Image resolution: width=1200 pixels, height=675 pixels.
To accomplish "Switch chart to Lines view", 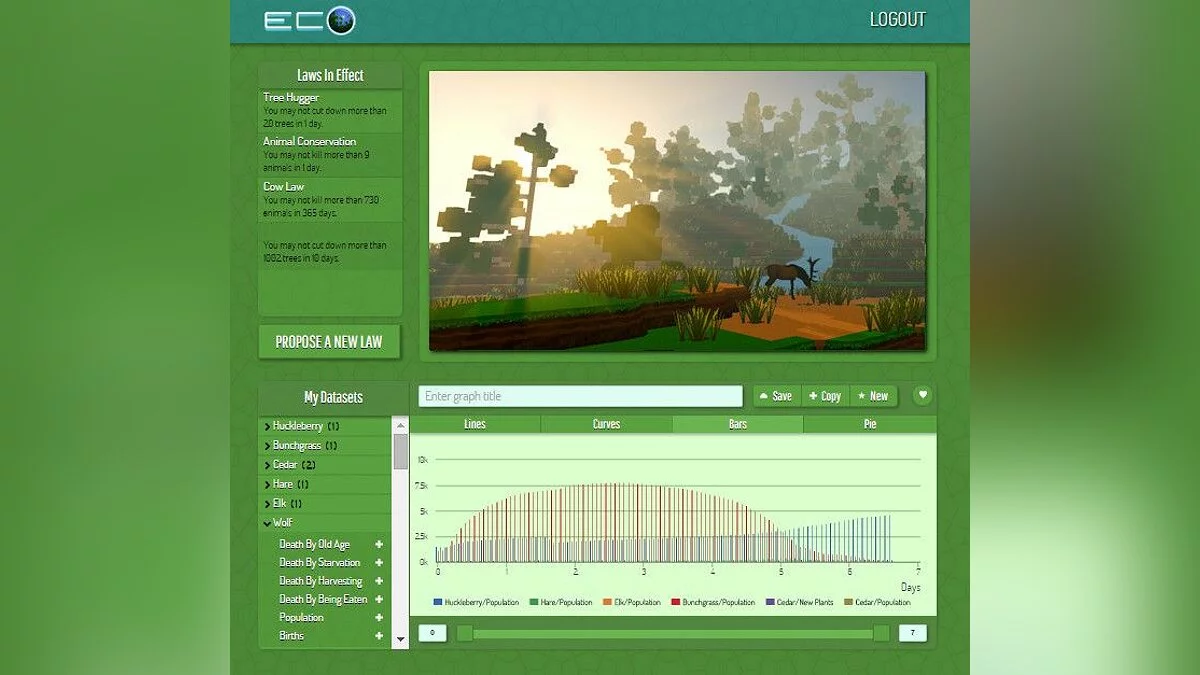I will pyautogui.click(x=475, y=424).
